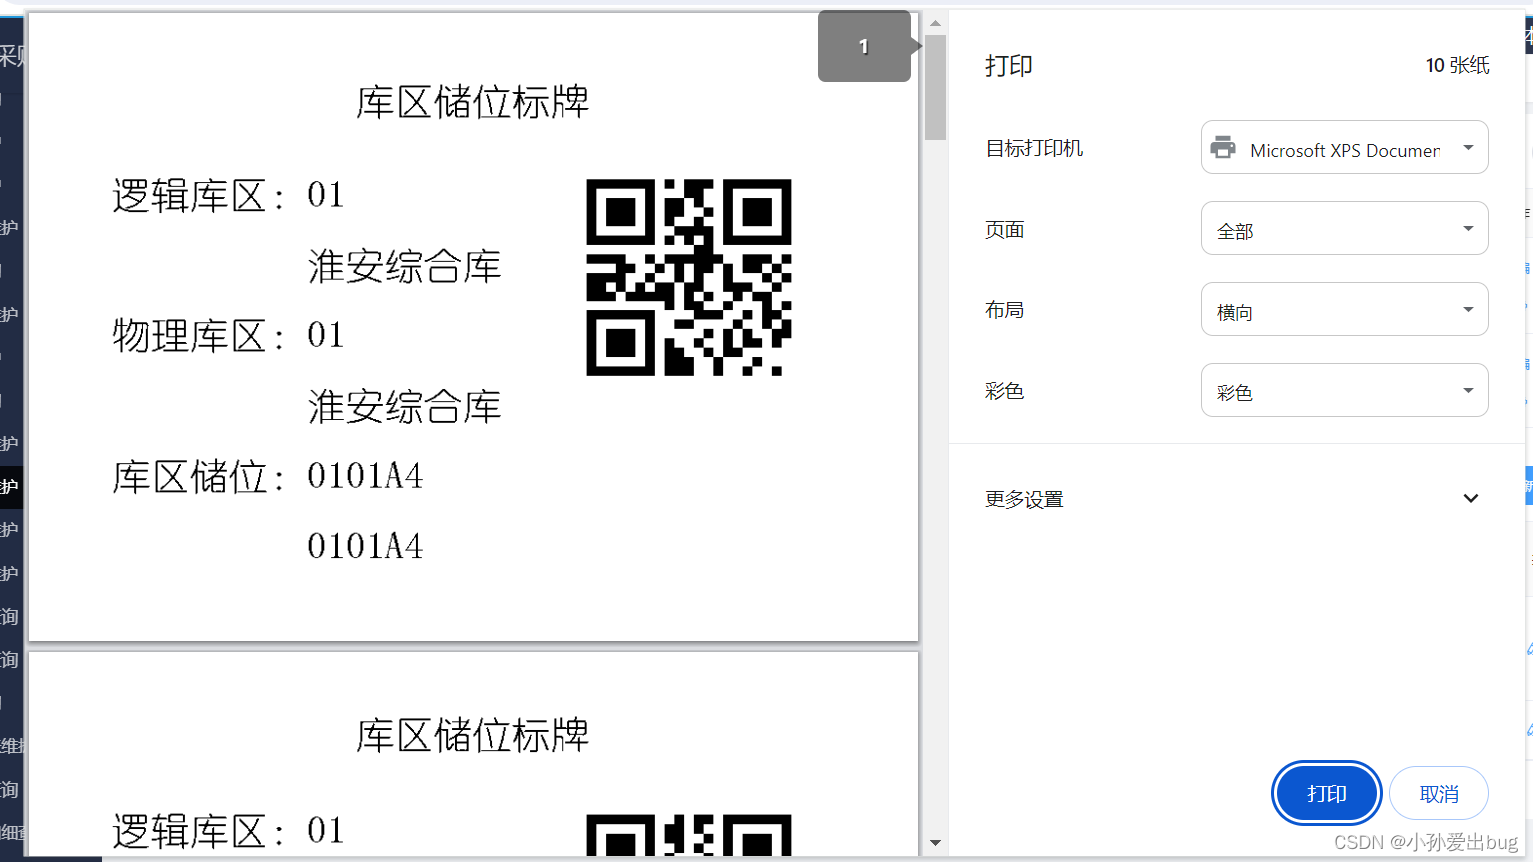Click the preview scrollbar up arrow
This screenshot has width=1533, height=862.
935,23
